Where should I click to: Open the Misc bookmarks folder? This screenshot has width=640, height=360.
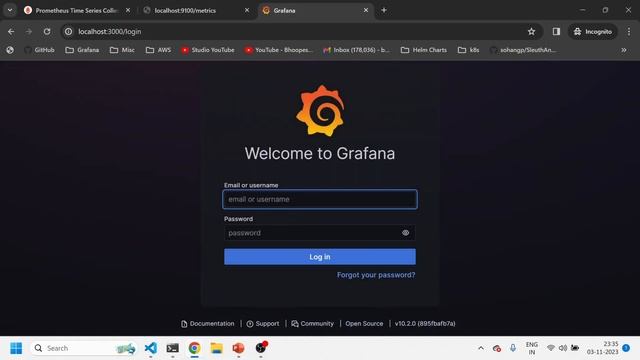(122, 50)
